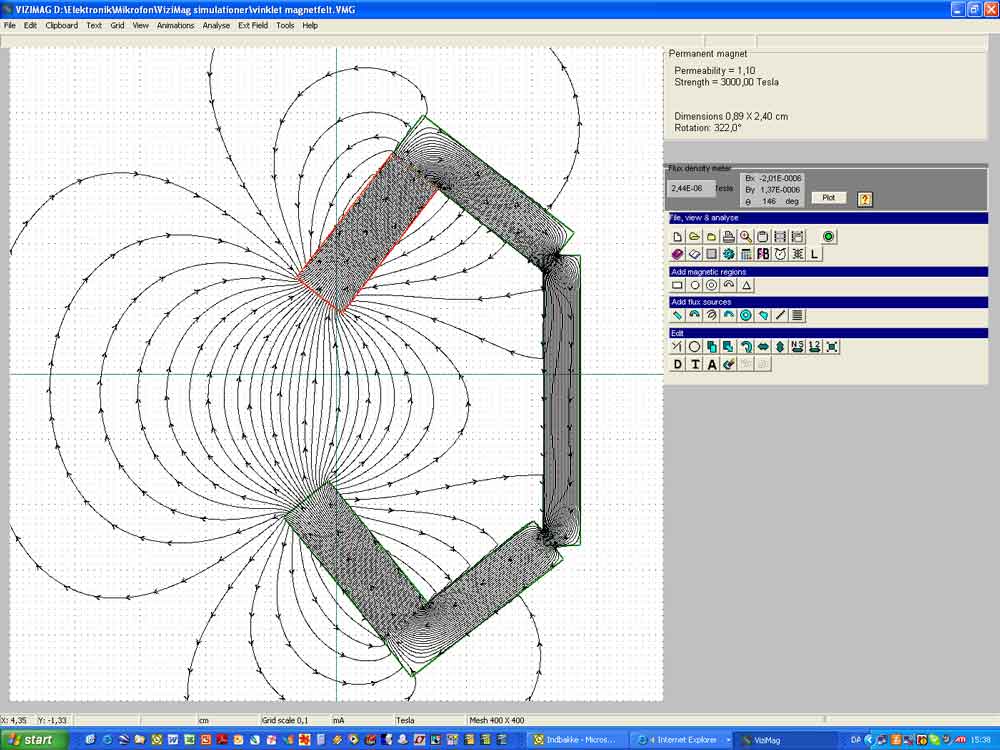Image resolution: width=1000 pixels, height=750 pixels.
Task: Open the Ext Field menu
Action: coord(253,26)
